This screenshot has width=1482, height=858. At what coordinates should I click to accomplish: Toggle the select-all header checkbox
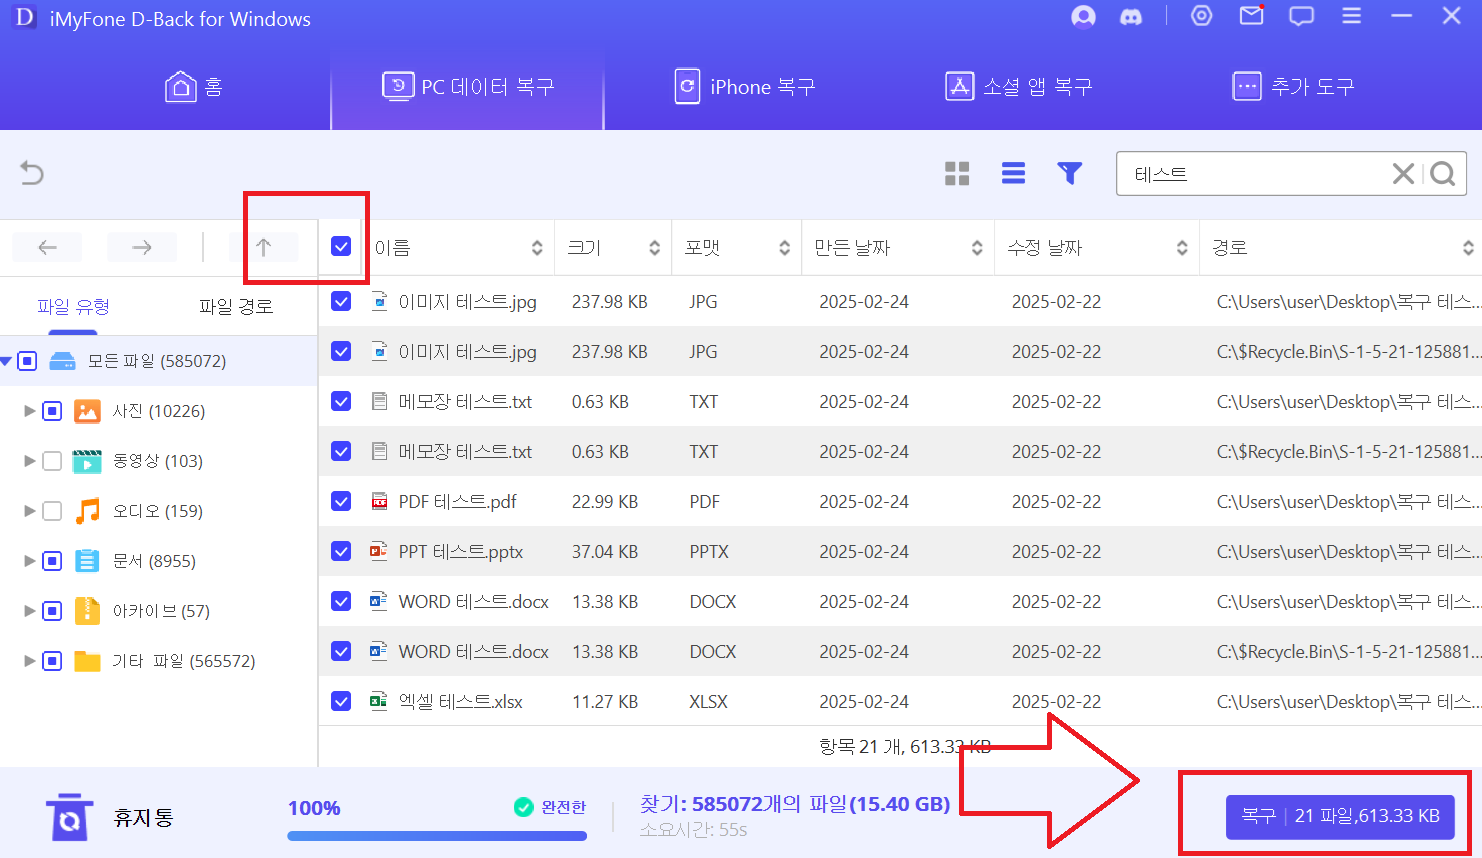click(x=341, y=246)
